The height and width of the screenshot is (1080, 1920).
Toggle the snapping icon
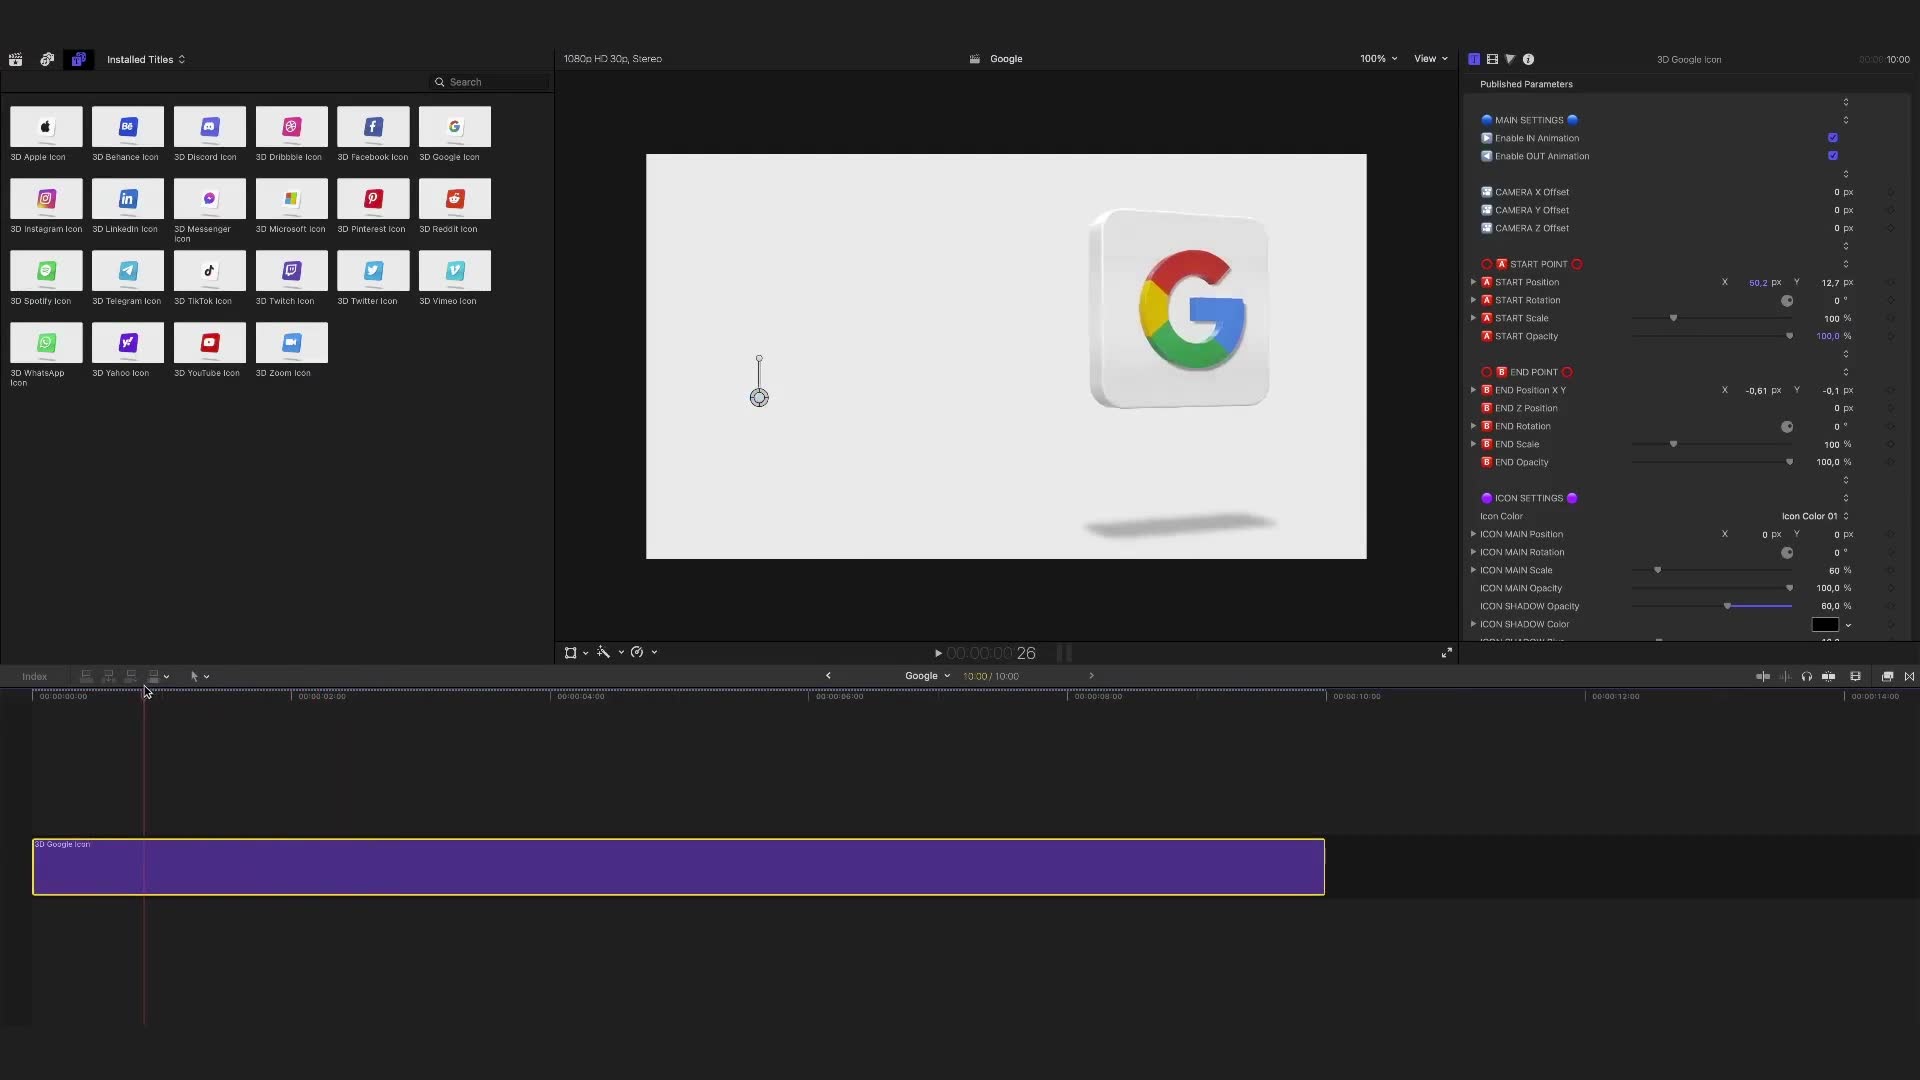coord(1828,676)
